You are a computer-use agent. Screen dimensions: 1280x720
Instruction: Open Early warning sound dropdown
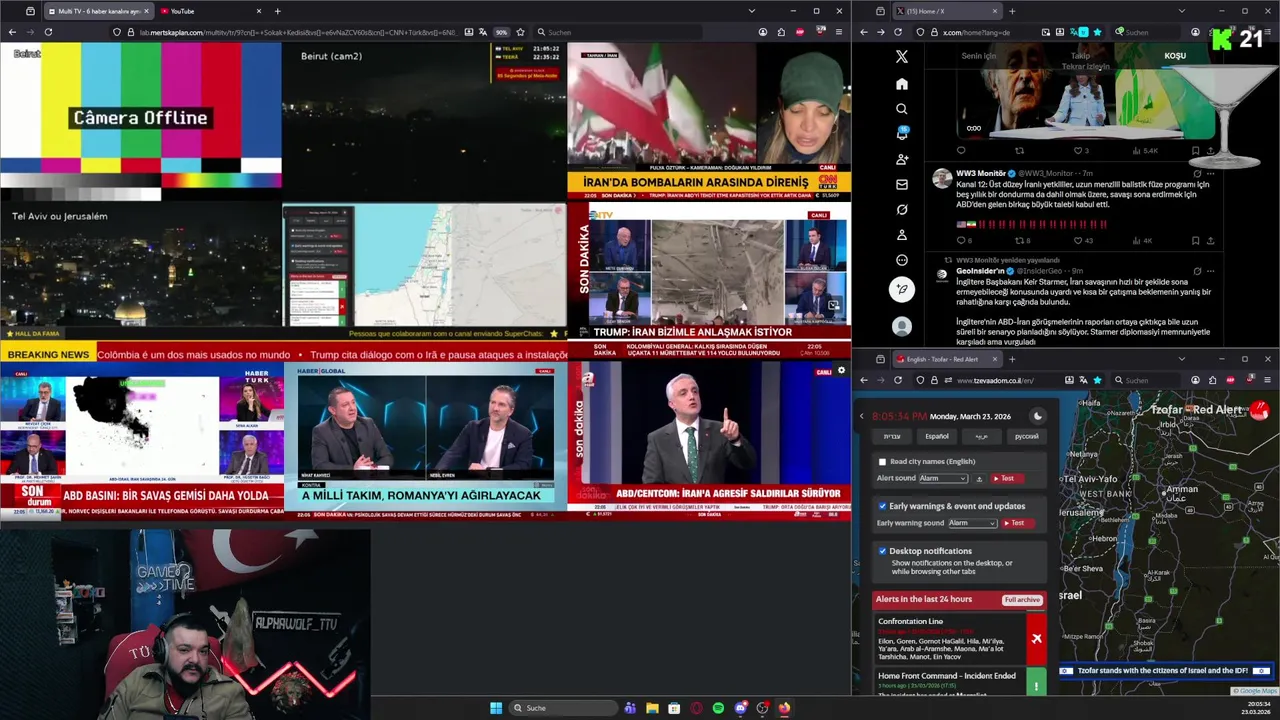tap(972, 523)
